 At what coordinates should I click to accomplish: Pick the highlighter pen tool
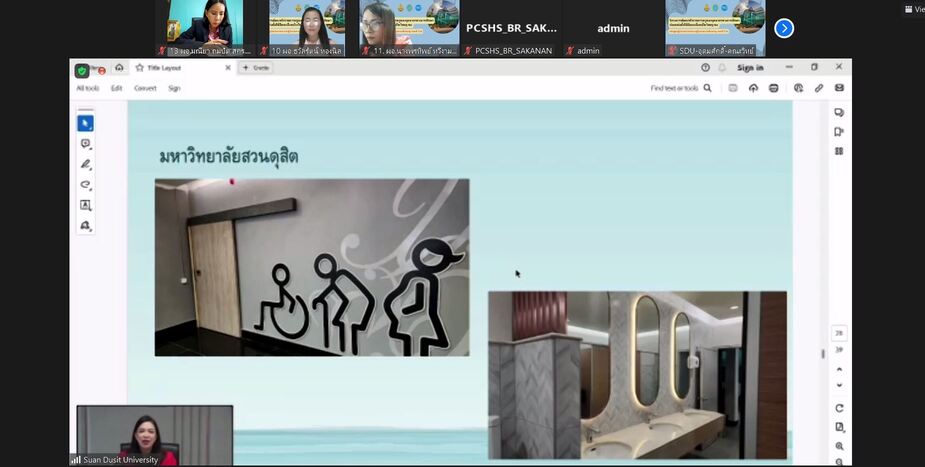click(x=86, y=165)
